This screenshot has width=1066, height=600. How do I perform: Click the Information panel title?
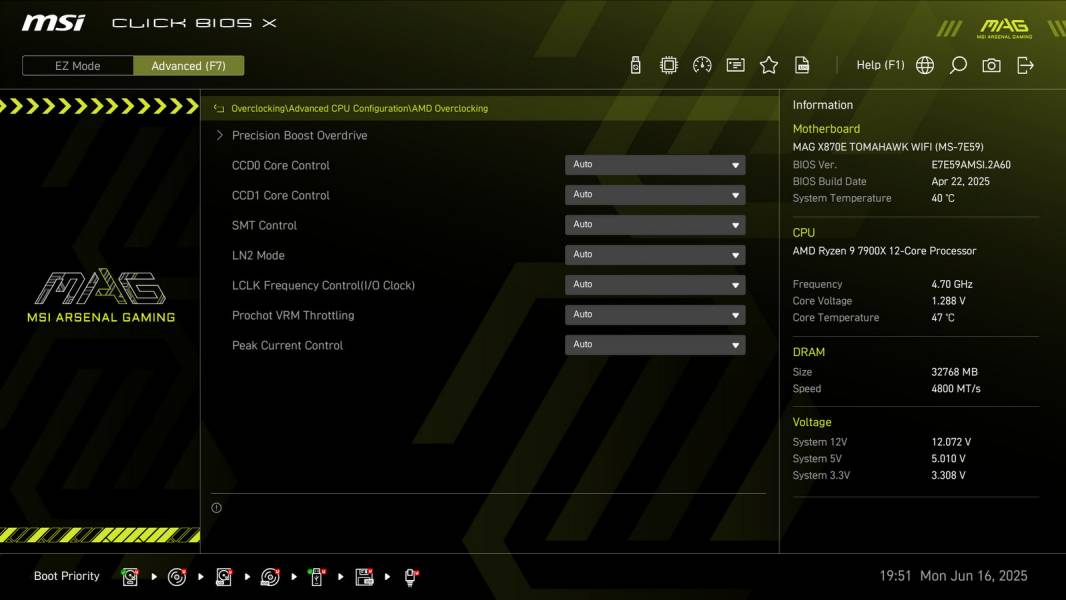pyautogui.click(x=823, y=105)
